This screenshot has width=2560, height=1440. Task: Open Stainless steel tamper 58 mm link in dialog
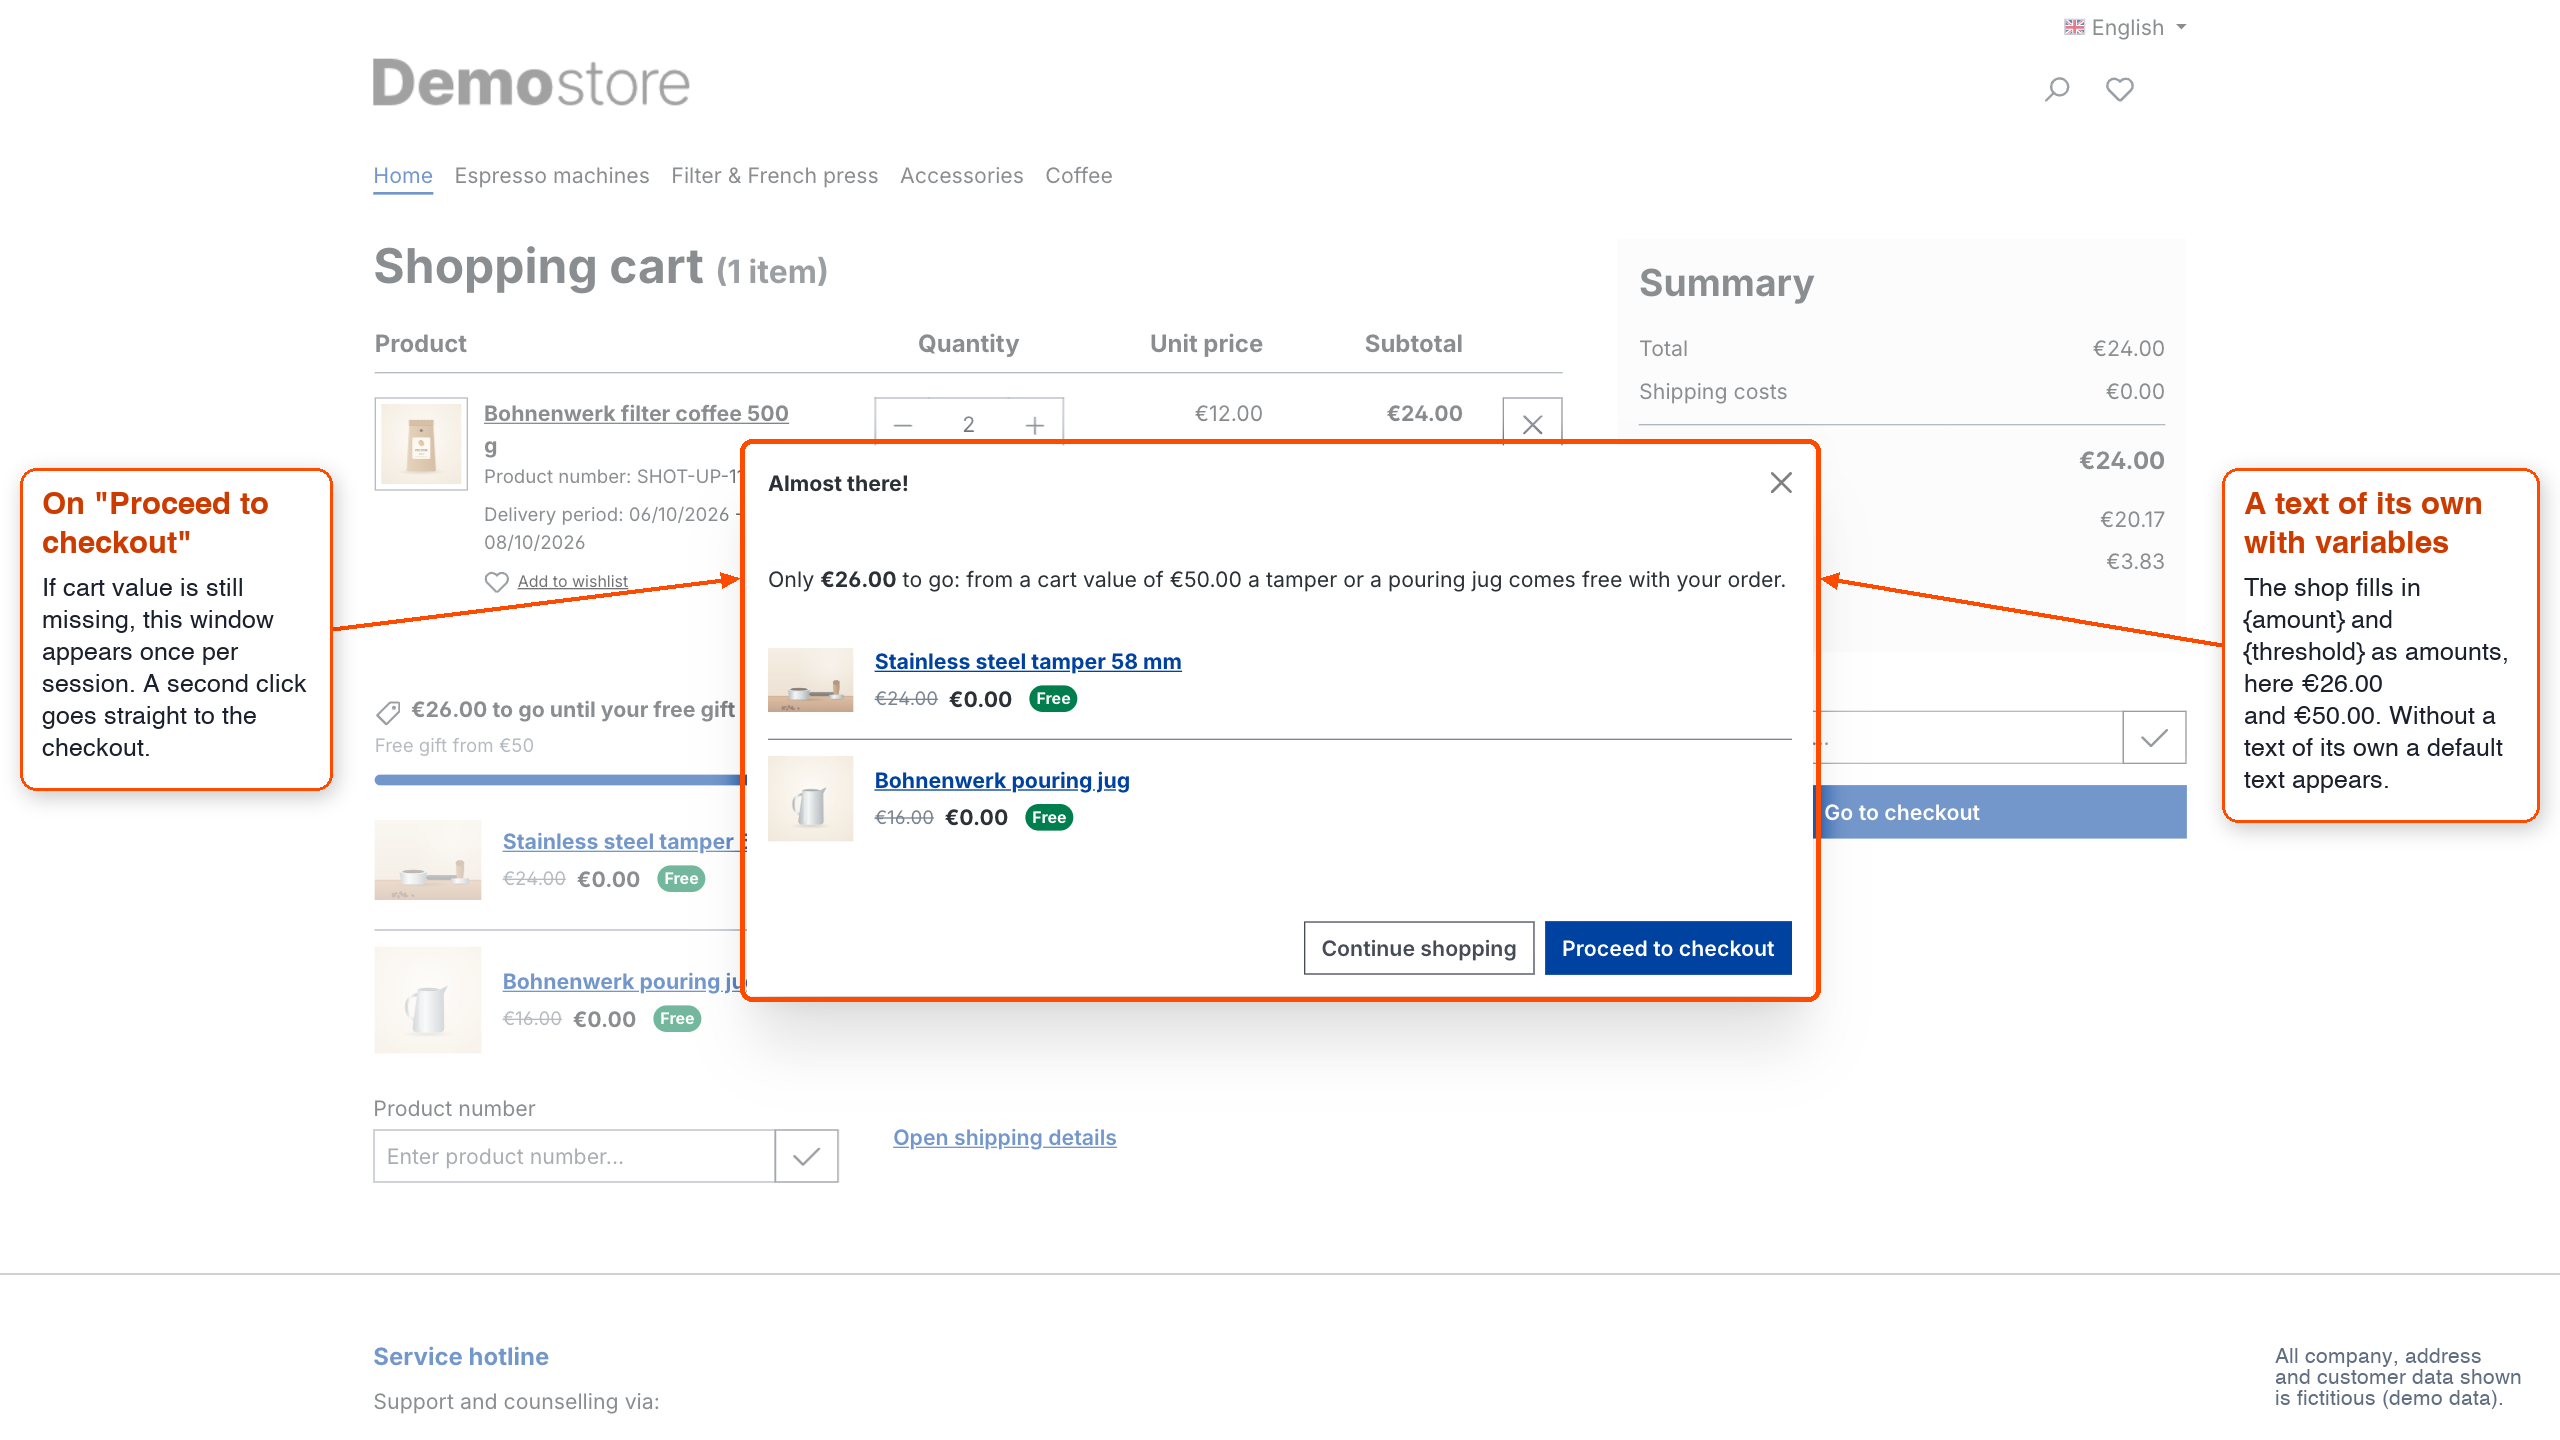tap(1028, 661)
